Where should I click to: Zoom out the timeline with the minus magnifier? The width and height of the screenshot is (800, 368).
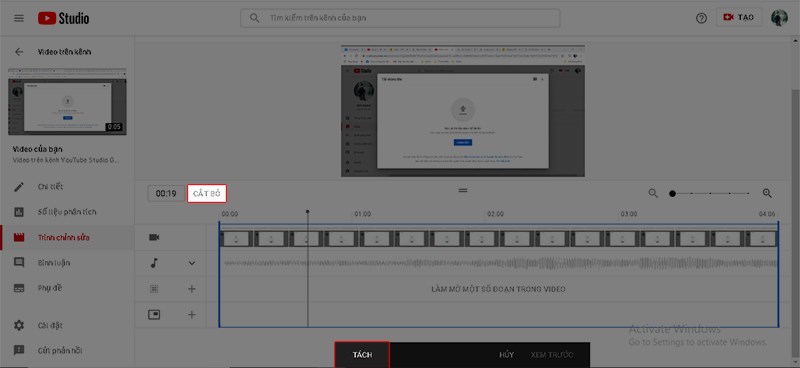click(653, 193)
